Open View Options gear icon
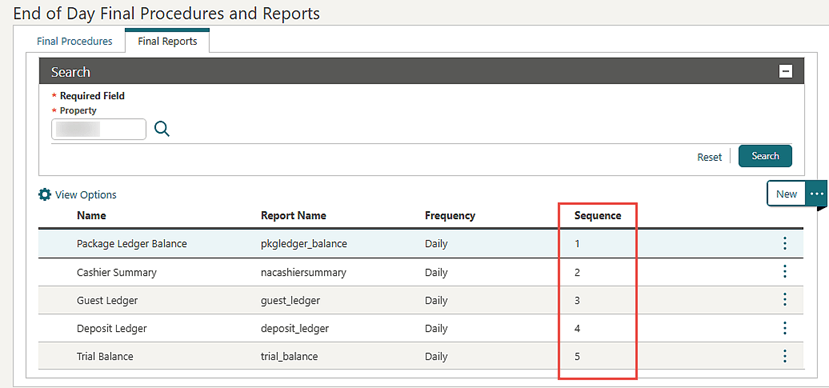829x388 pixels. point(44,195)
